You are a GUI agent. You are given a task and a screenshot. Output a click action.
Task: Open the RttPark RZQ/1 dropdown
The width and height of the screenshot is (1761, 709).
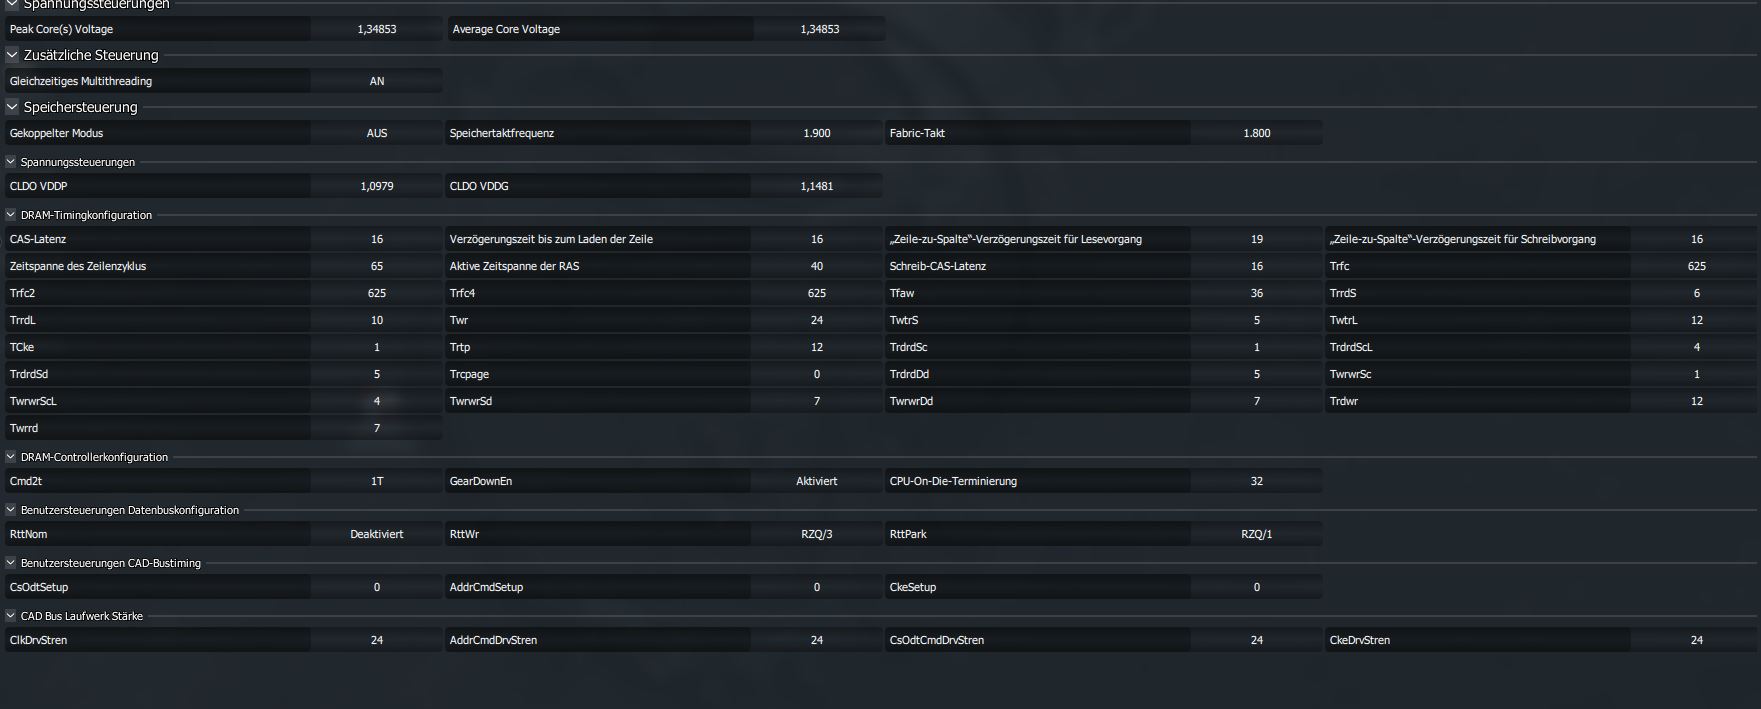tap(1257, 534)
